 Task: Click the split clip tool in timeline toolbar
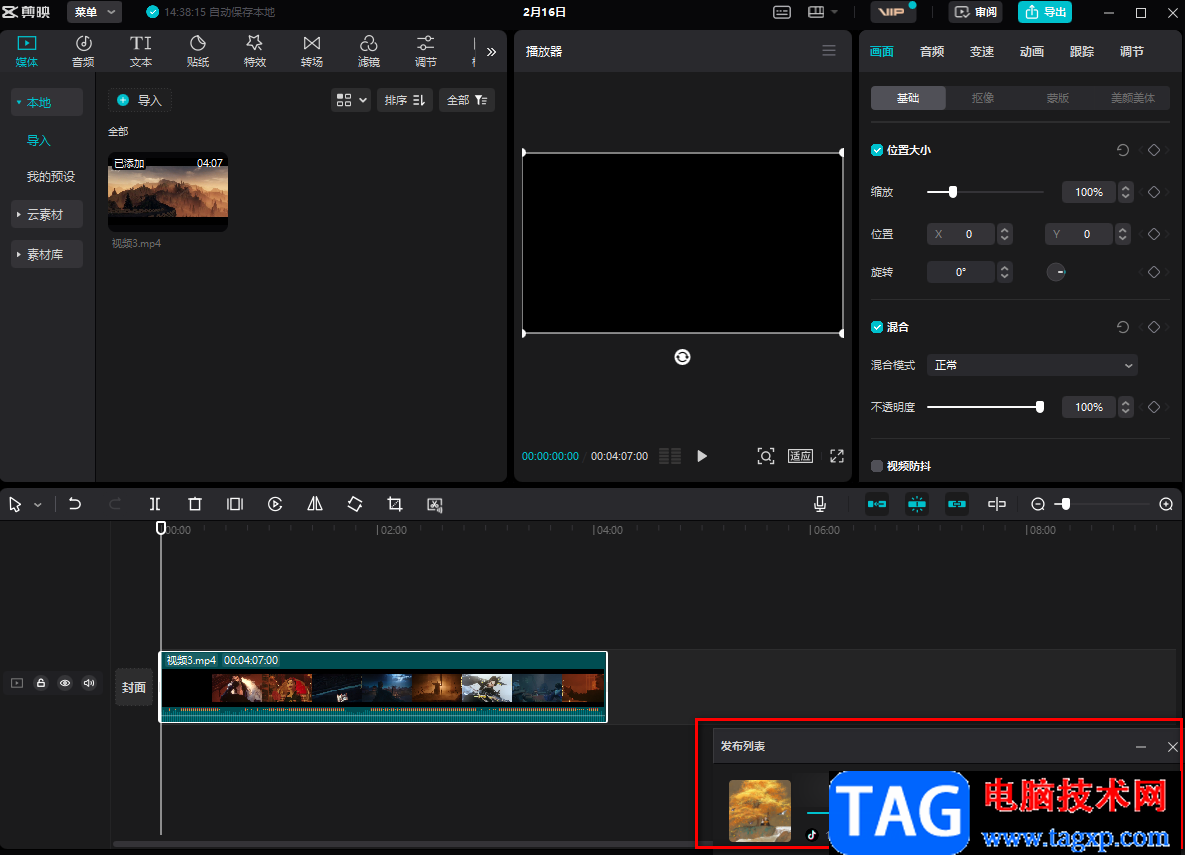pyautogui.click(x=155, y=505)
